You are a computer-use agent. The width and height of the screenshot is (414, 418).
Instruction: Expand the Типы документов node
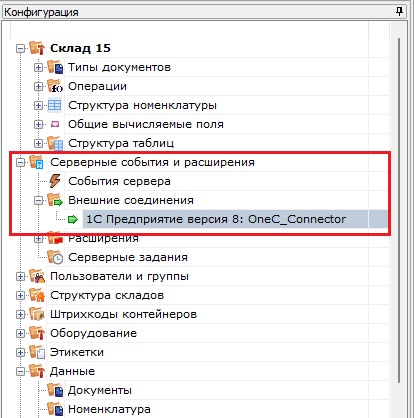38,67
